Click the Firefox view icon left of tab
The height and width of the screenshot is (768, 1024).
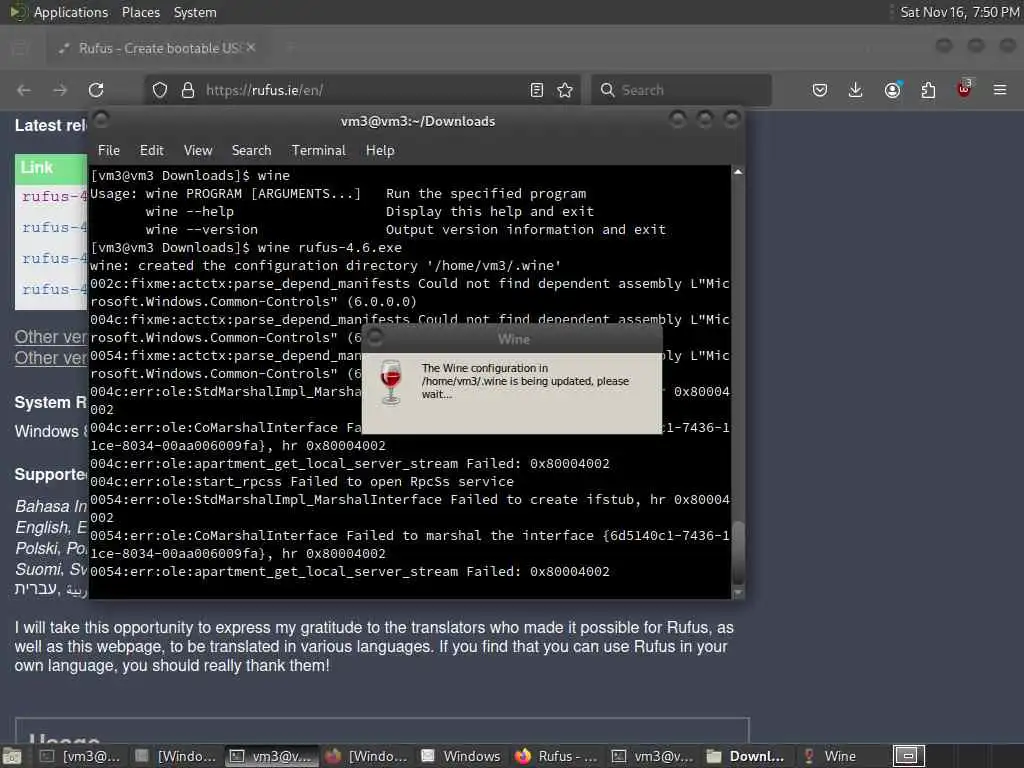click(x=20, y=48)
